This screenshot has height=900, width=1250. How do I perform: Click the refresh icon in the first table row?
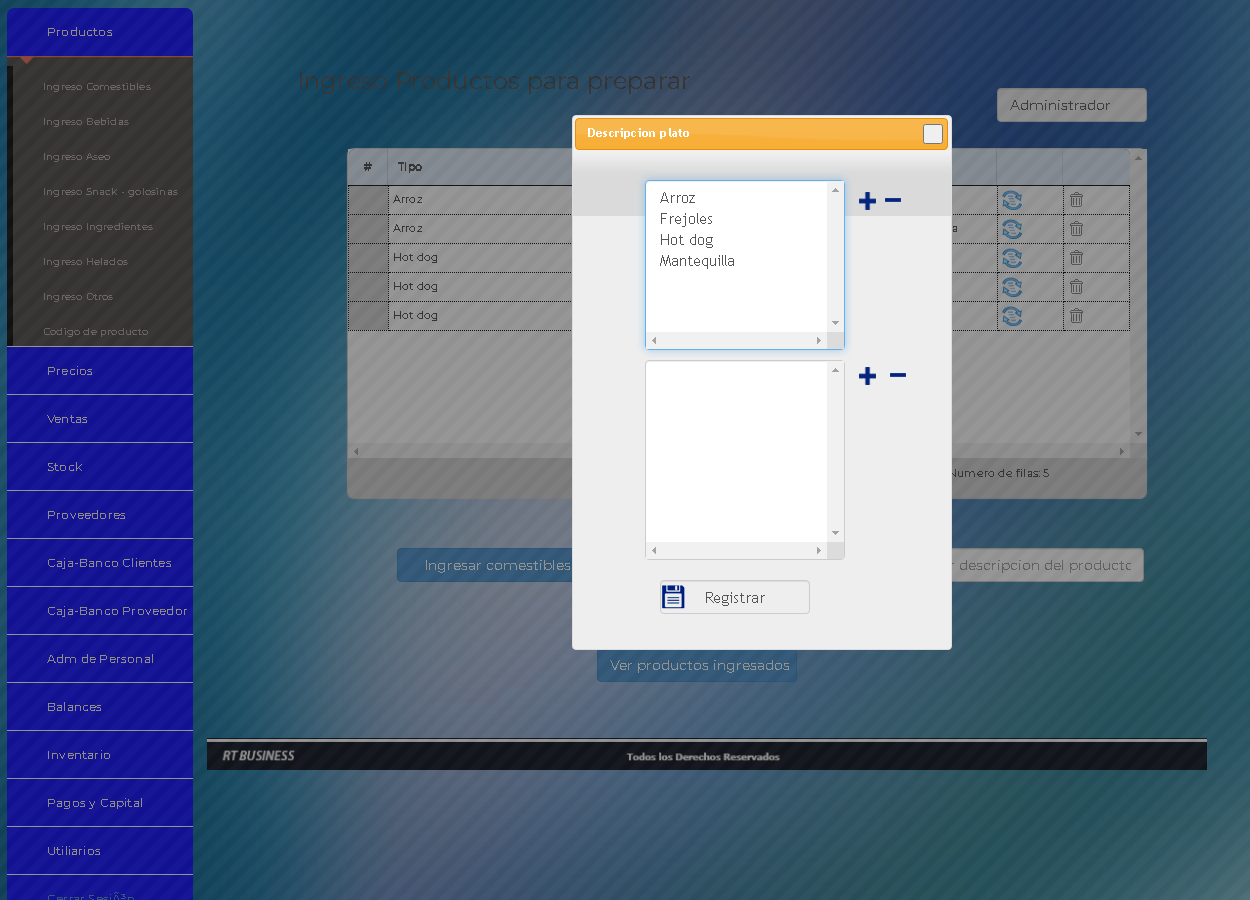tap(1012, 200)
